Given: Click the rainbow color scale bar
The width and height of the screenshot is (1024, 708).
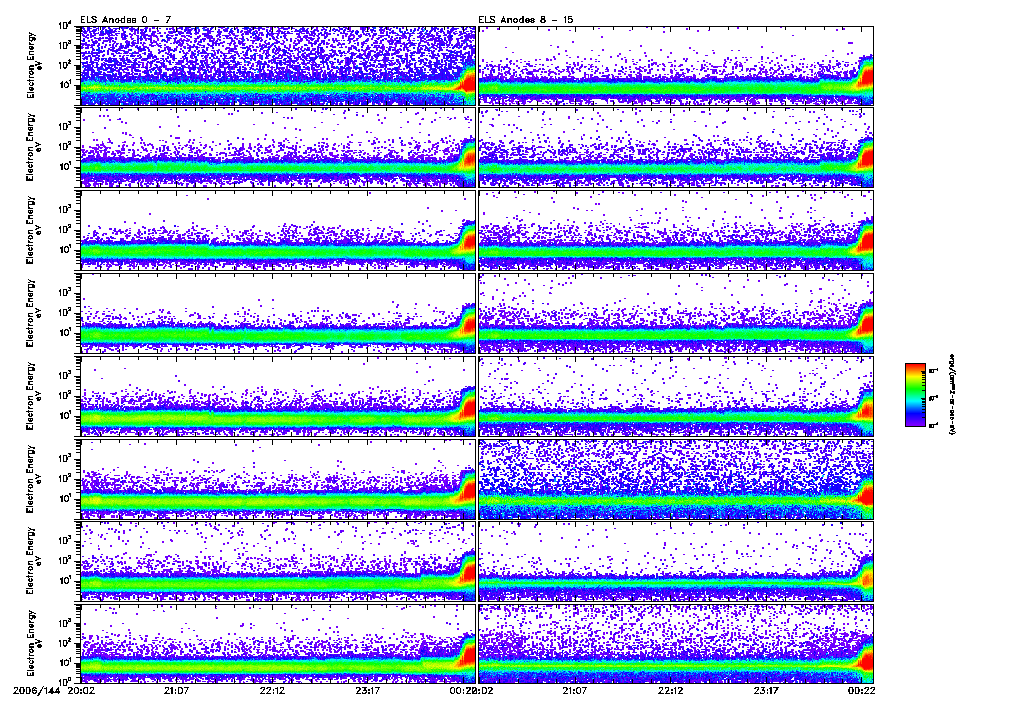Looking at the screenshot, I should (x=915, y=395).
